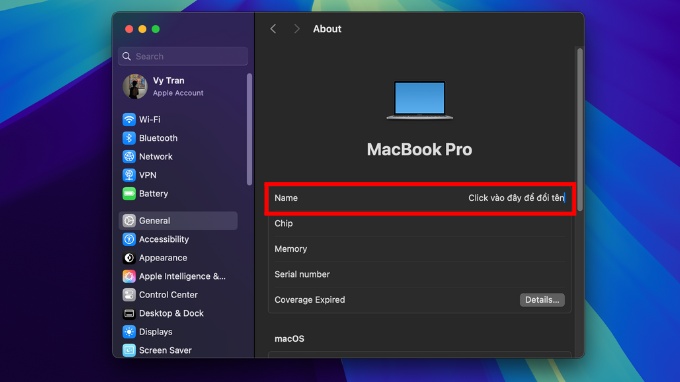Select Control Center label
This screenshot has width=680, height=382.
[168, 295]
